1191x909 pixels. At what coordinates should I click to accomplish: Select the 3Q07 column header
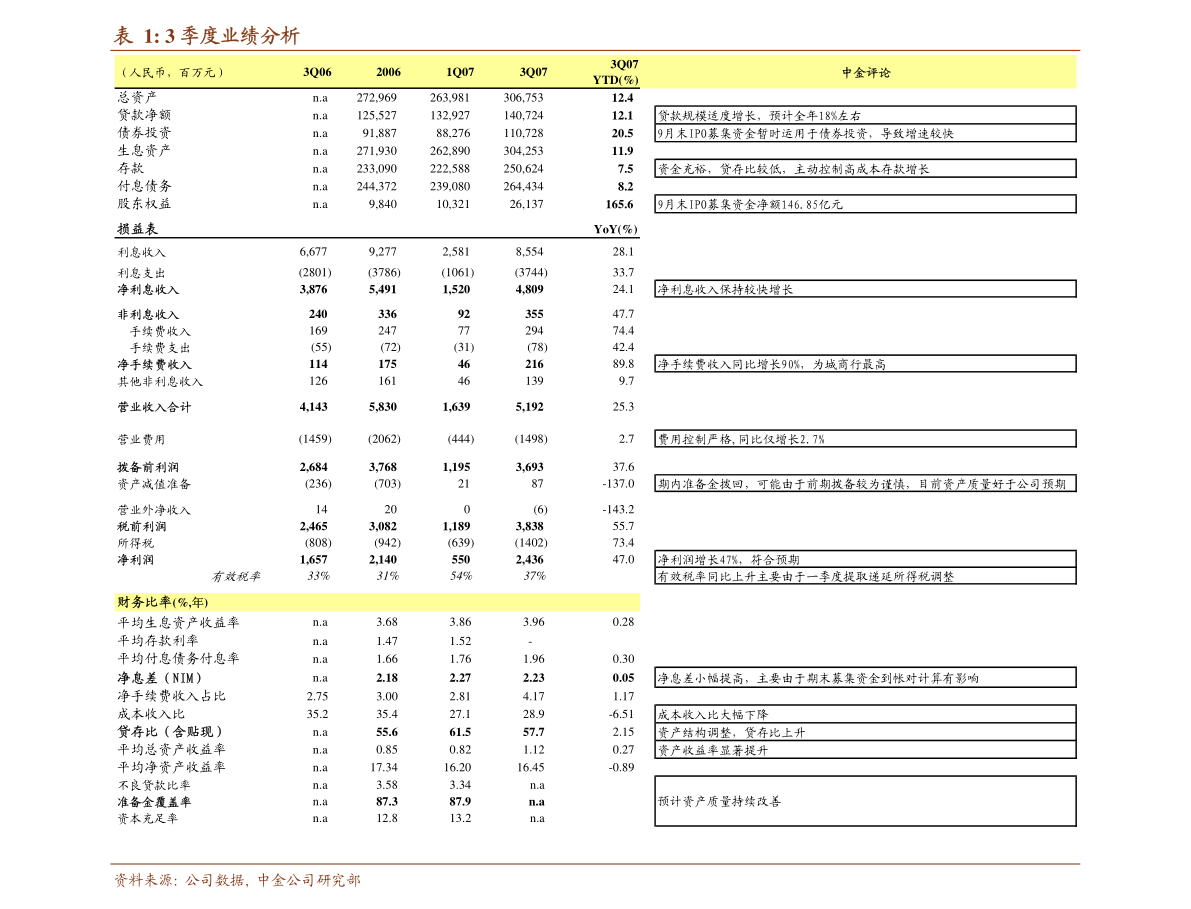533,72
